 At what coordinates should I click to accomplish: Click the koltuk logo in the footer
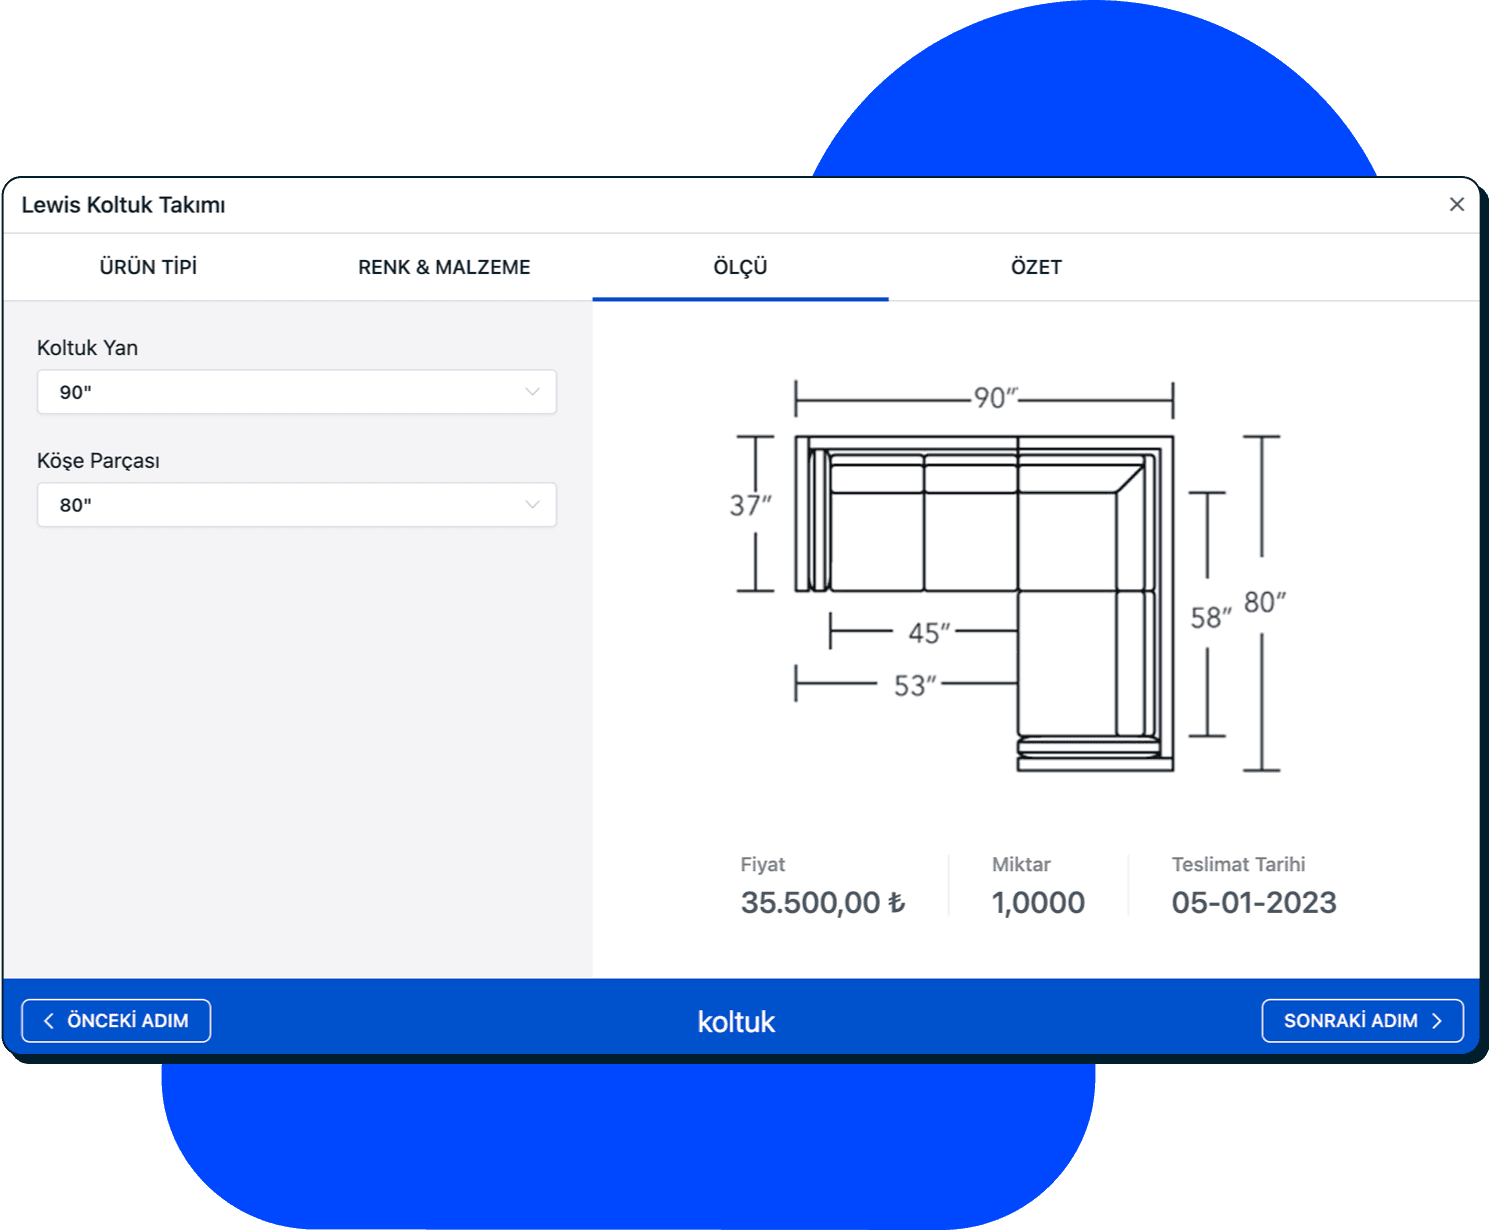[x=736, y=1022]
